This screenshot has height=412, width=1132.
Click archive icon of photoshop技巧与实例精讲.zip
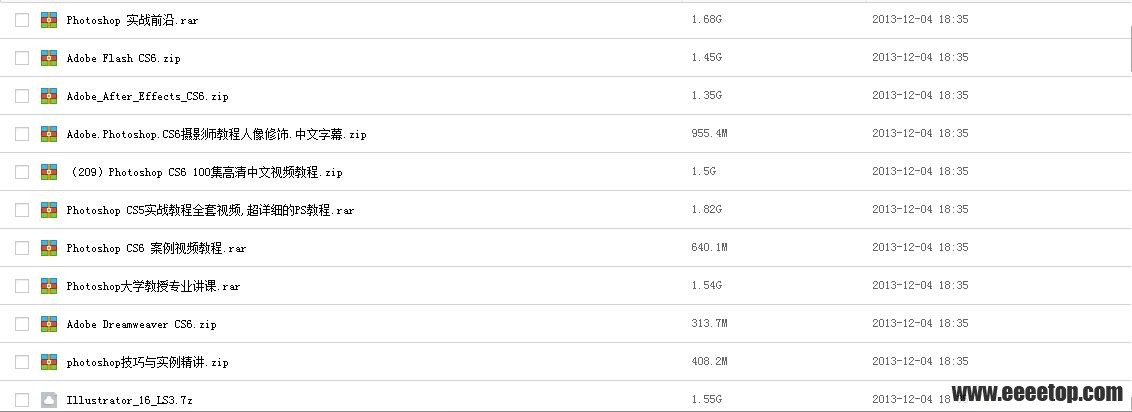[49, 361]
